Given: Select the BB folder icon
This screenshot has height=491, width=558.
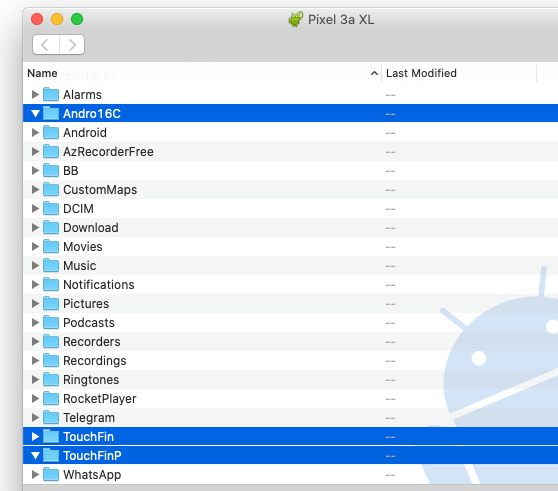Looking at the screenshot, I should (51, 170).
